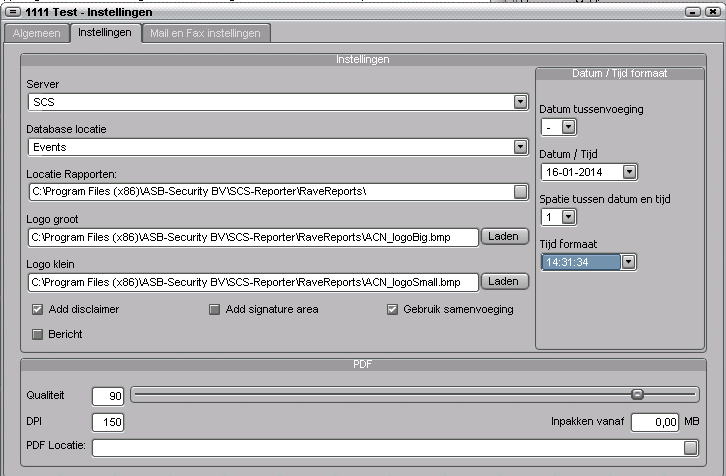The image size is (726, 476).
Task: Check the Bericht checkbox
Action: (38, 334)
